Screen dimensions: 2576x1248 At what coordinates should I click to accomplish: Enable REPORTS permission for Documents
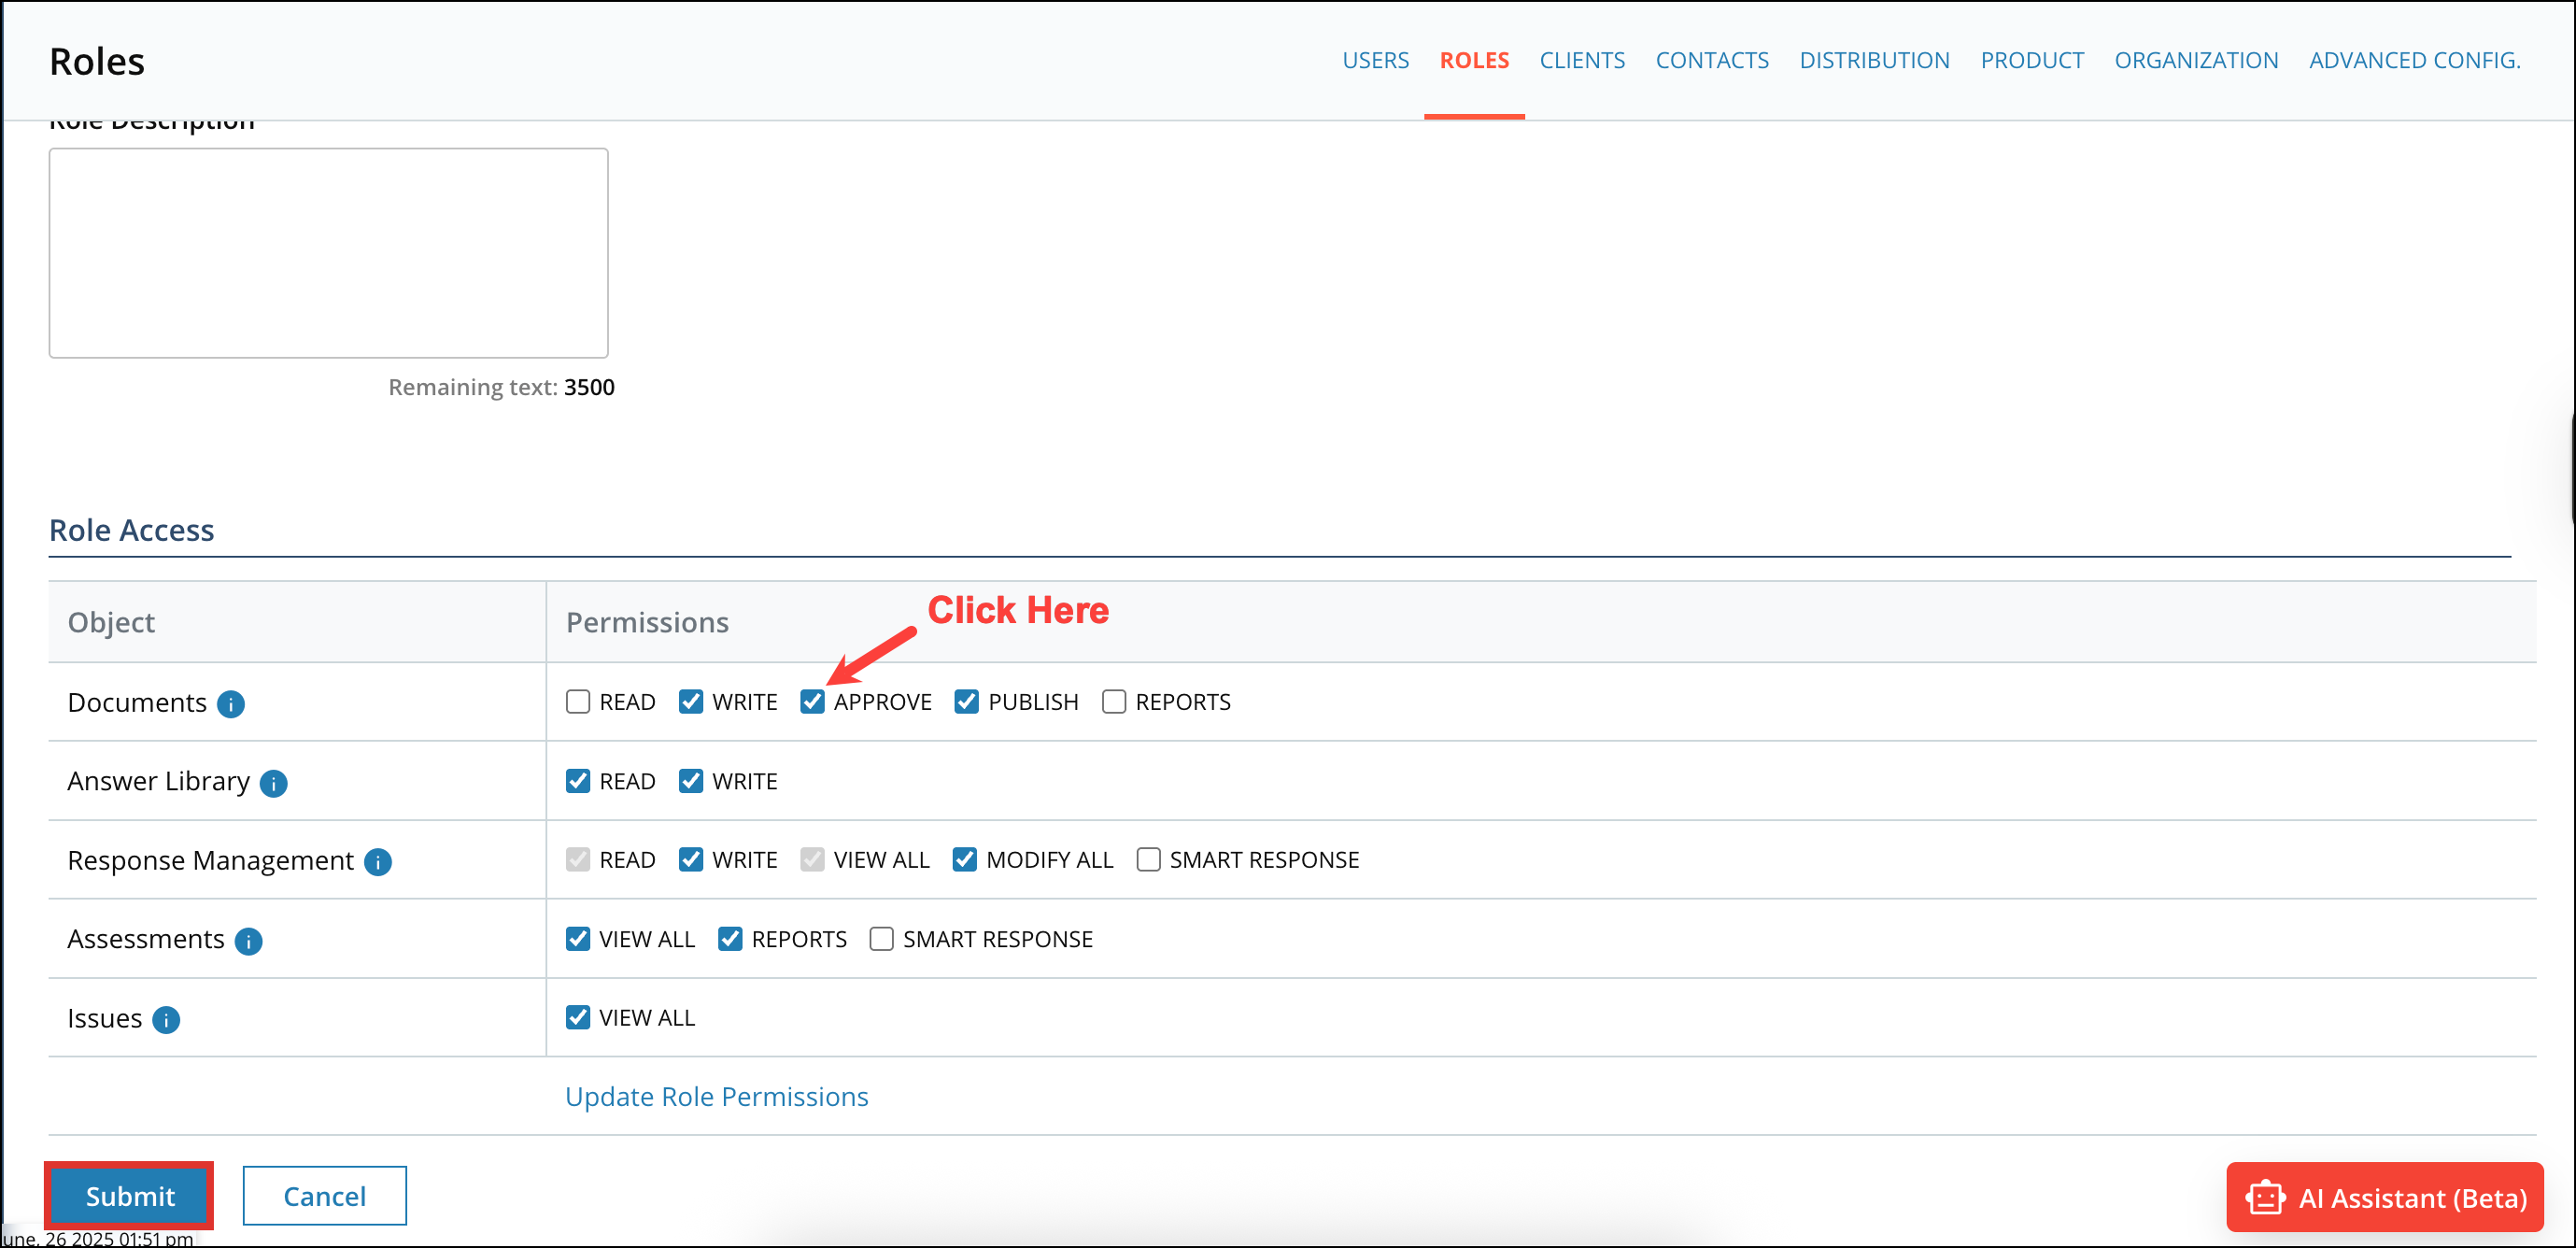[x=1113, y=701]
